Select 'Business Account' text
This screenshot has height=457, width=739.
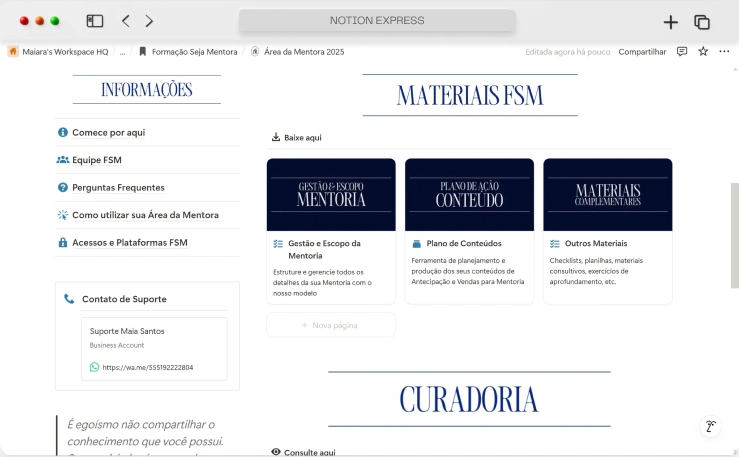(116, 345)
